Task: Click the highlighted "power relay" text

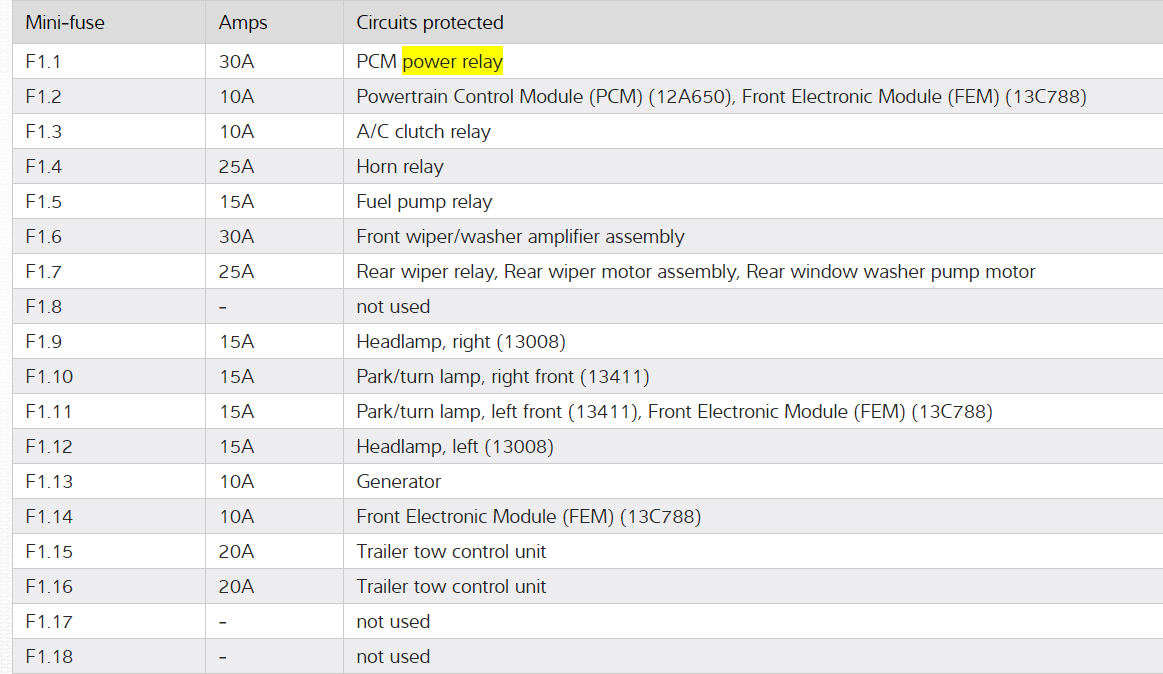Action: coord(452,62)
